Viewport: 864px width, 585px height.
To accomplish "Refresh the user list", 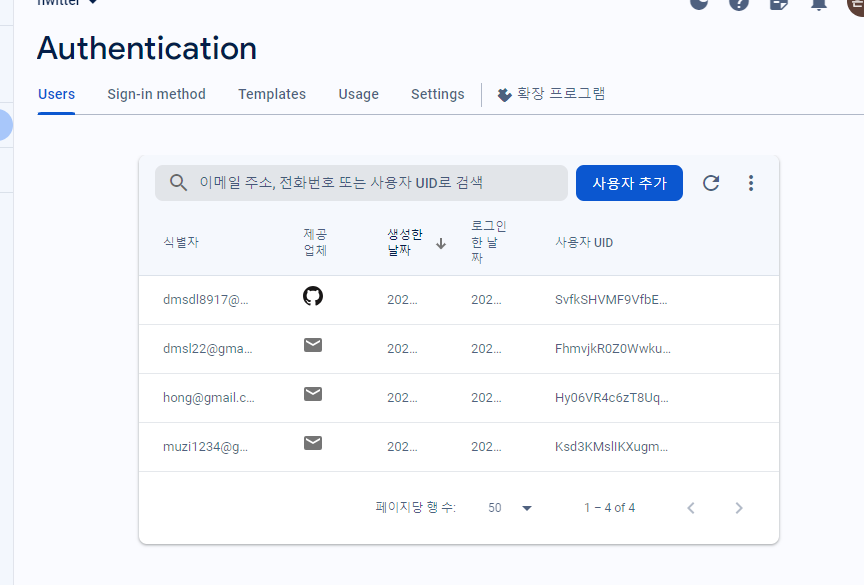I will click(711, 183).
